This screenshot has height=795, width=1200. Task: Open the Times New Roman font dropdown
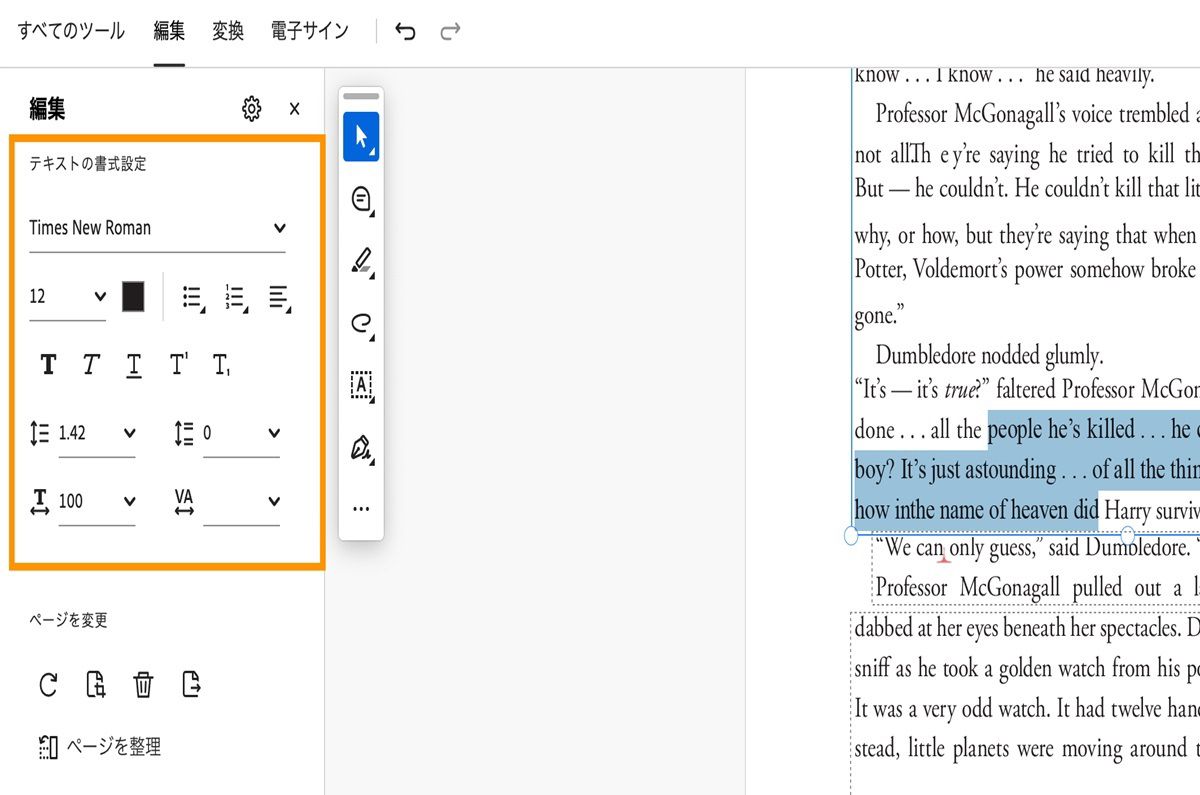157,228
